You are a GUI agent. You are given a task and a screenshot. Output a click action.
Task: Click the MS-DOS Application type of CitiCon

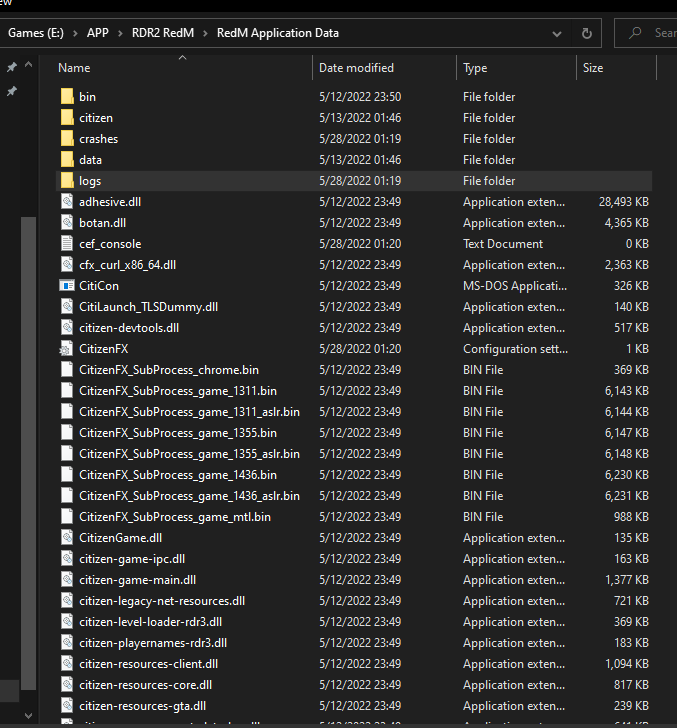514,286
